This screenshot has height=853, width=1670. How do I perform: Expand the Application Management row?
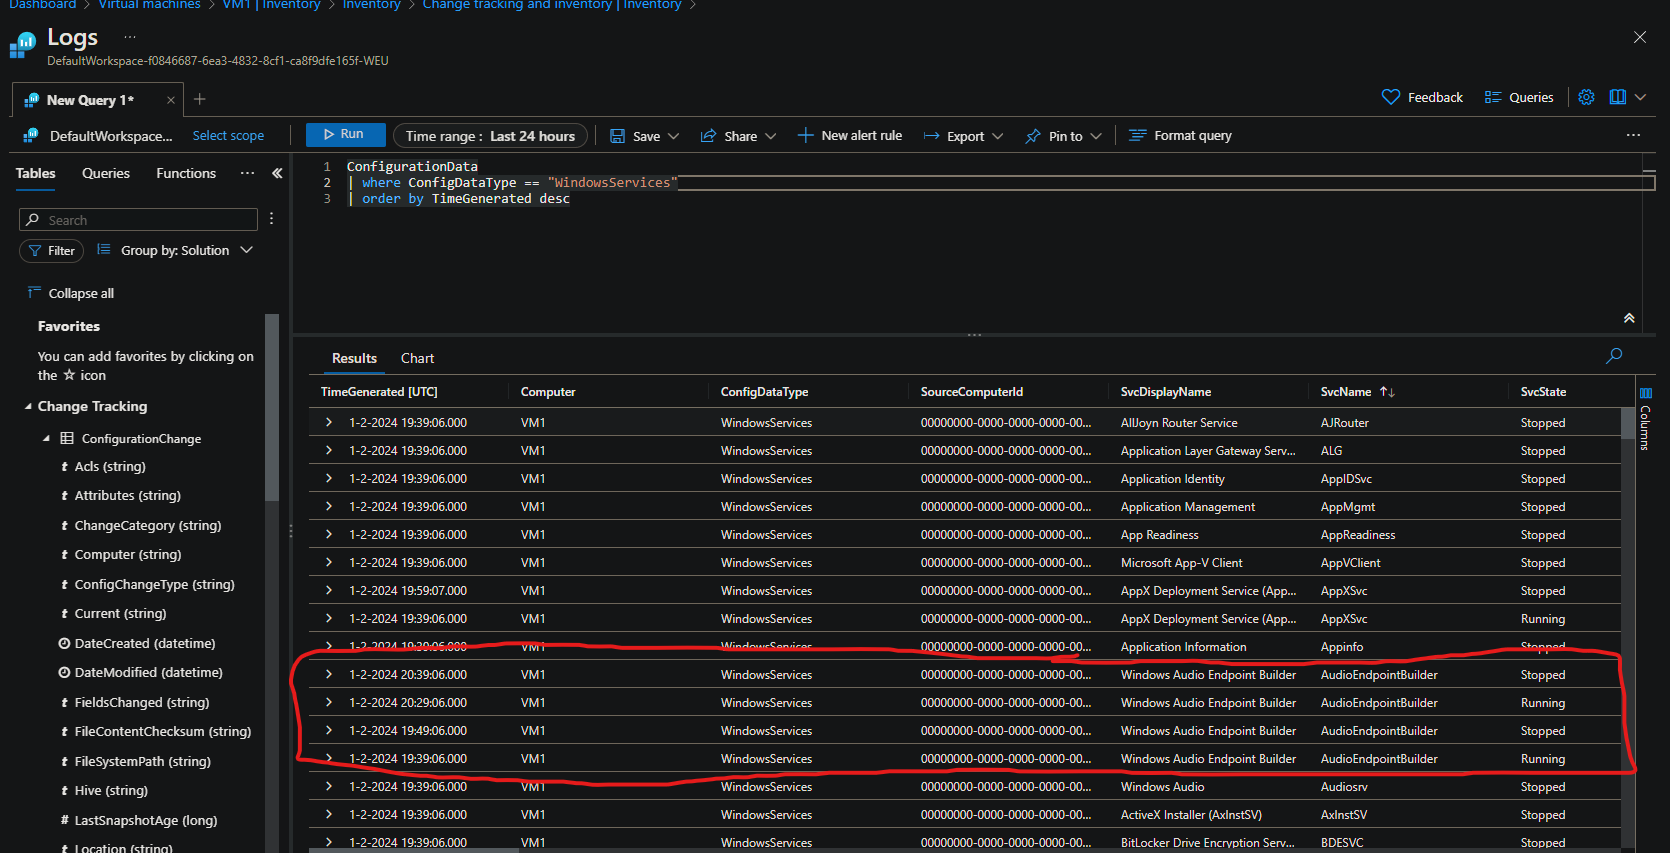pos(329,507)
